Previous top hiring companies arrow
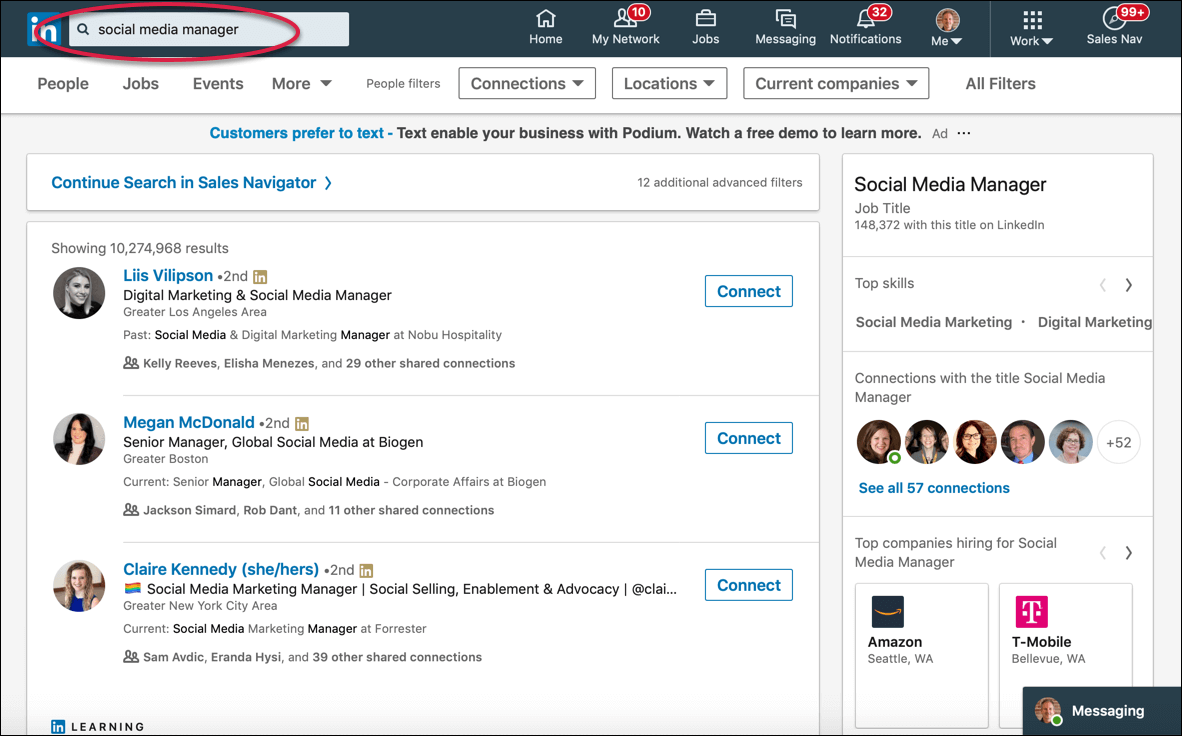This screenshot has height=736, width=1182. point(1103,553)
